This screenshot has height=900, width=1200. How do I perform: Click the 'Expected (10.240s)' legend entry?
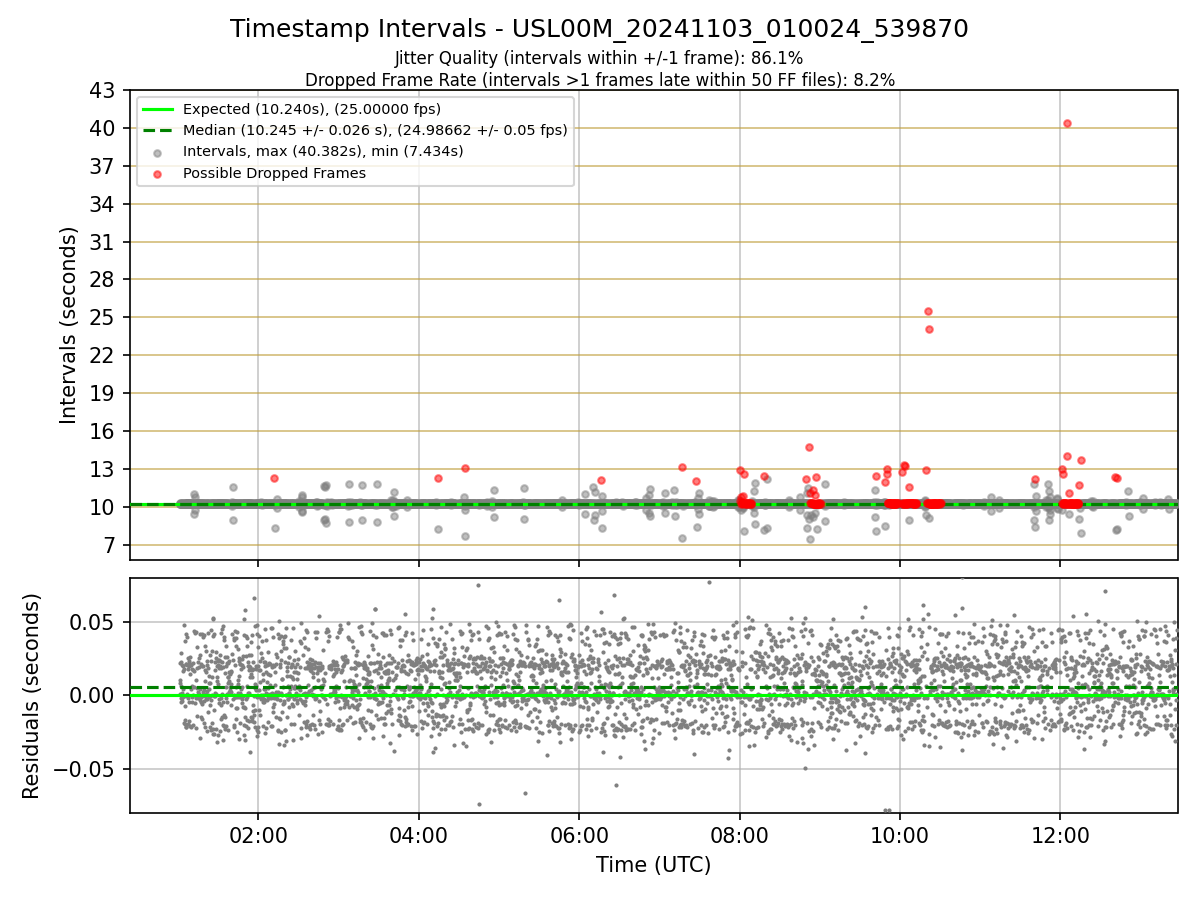(312, 109)
